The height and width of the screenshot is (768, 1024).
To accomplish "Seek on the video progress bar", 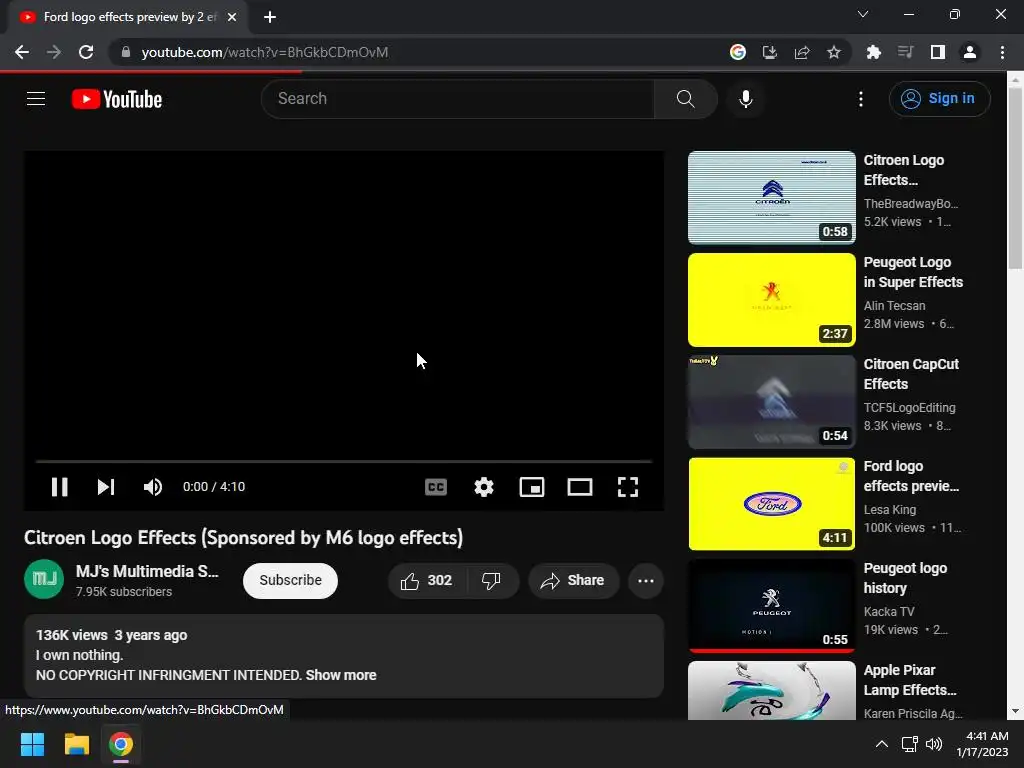I will click(x=344, y=461).
